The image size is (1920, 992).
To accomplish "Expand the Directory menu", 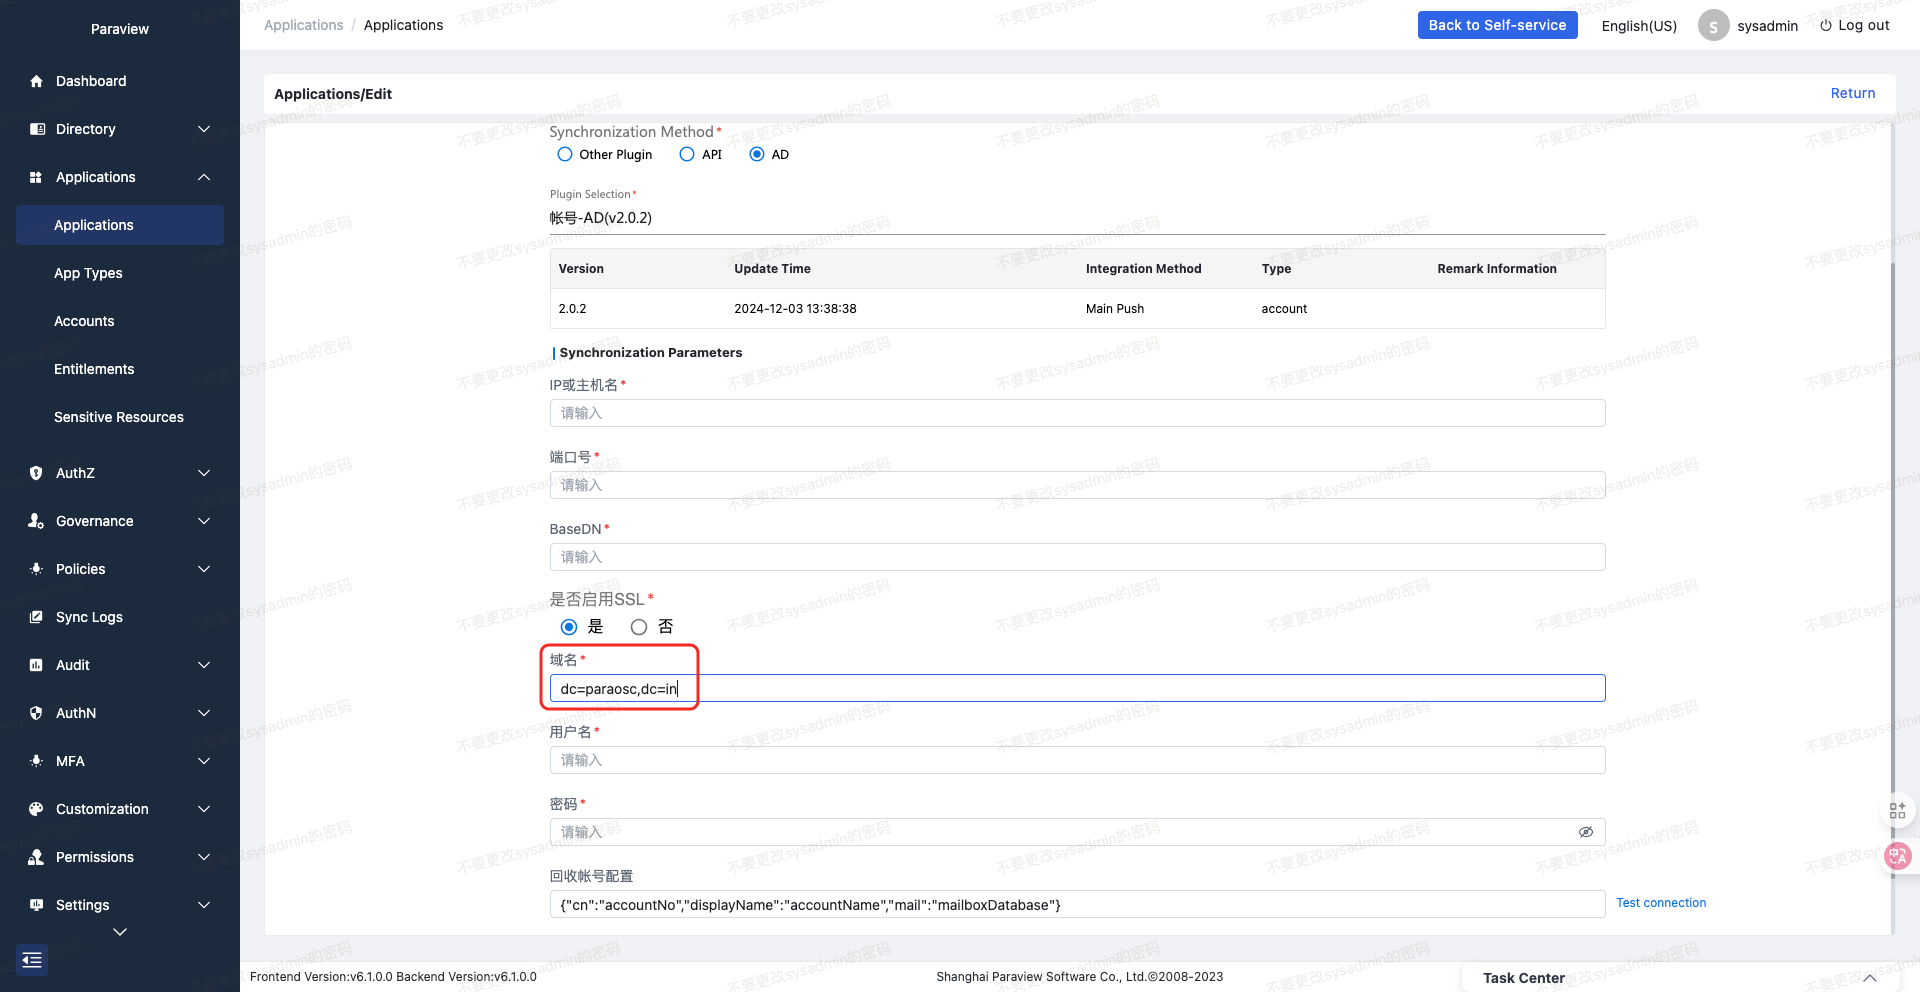I will tap(120, 129).
